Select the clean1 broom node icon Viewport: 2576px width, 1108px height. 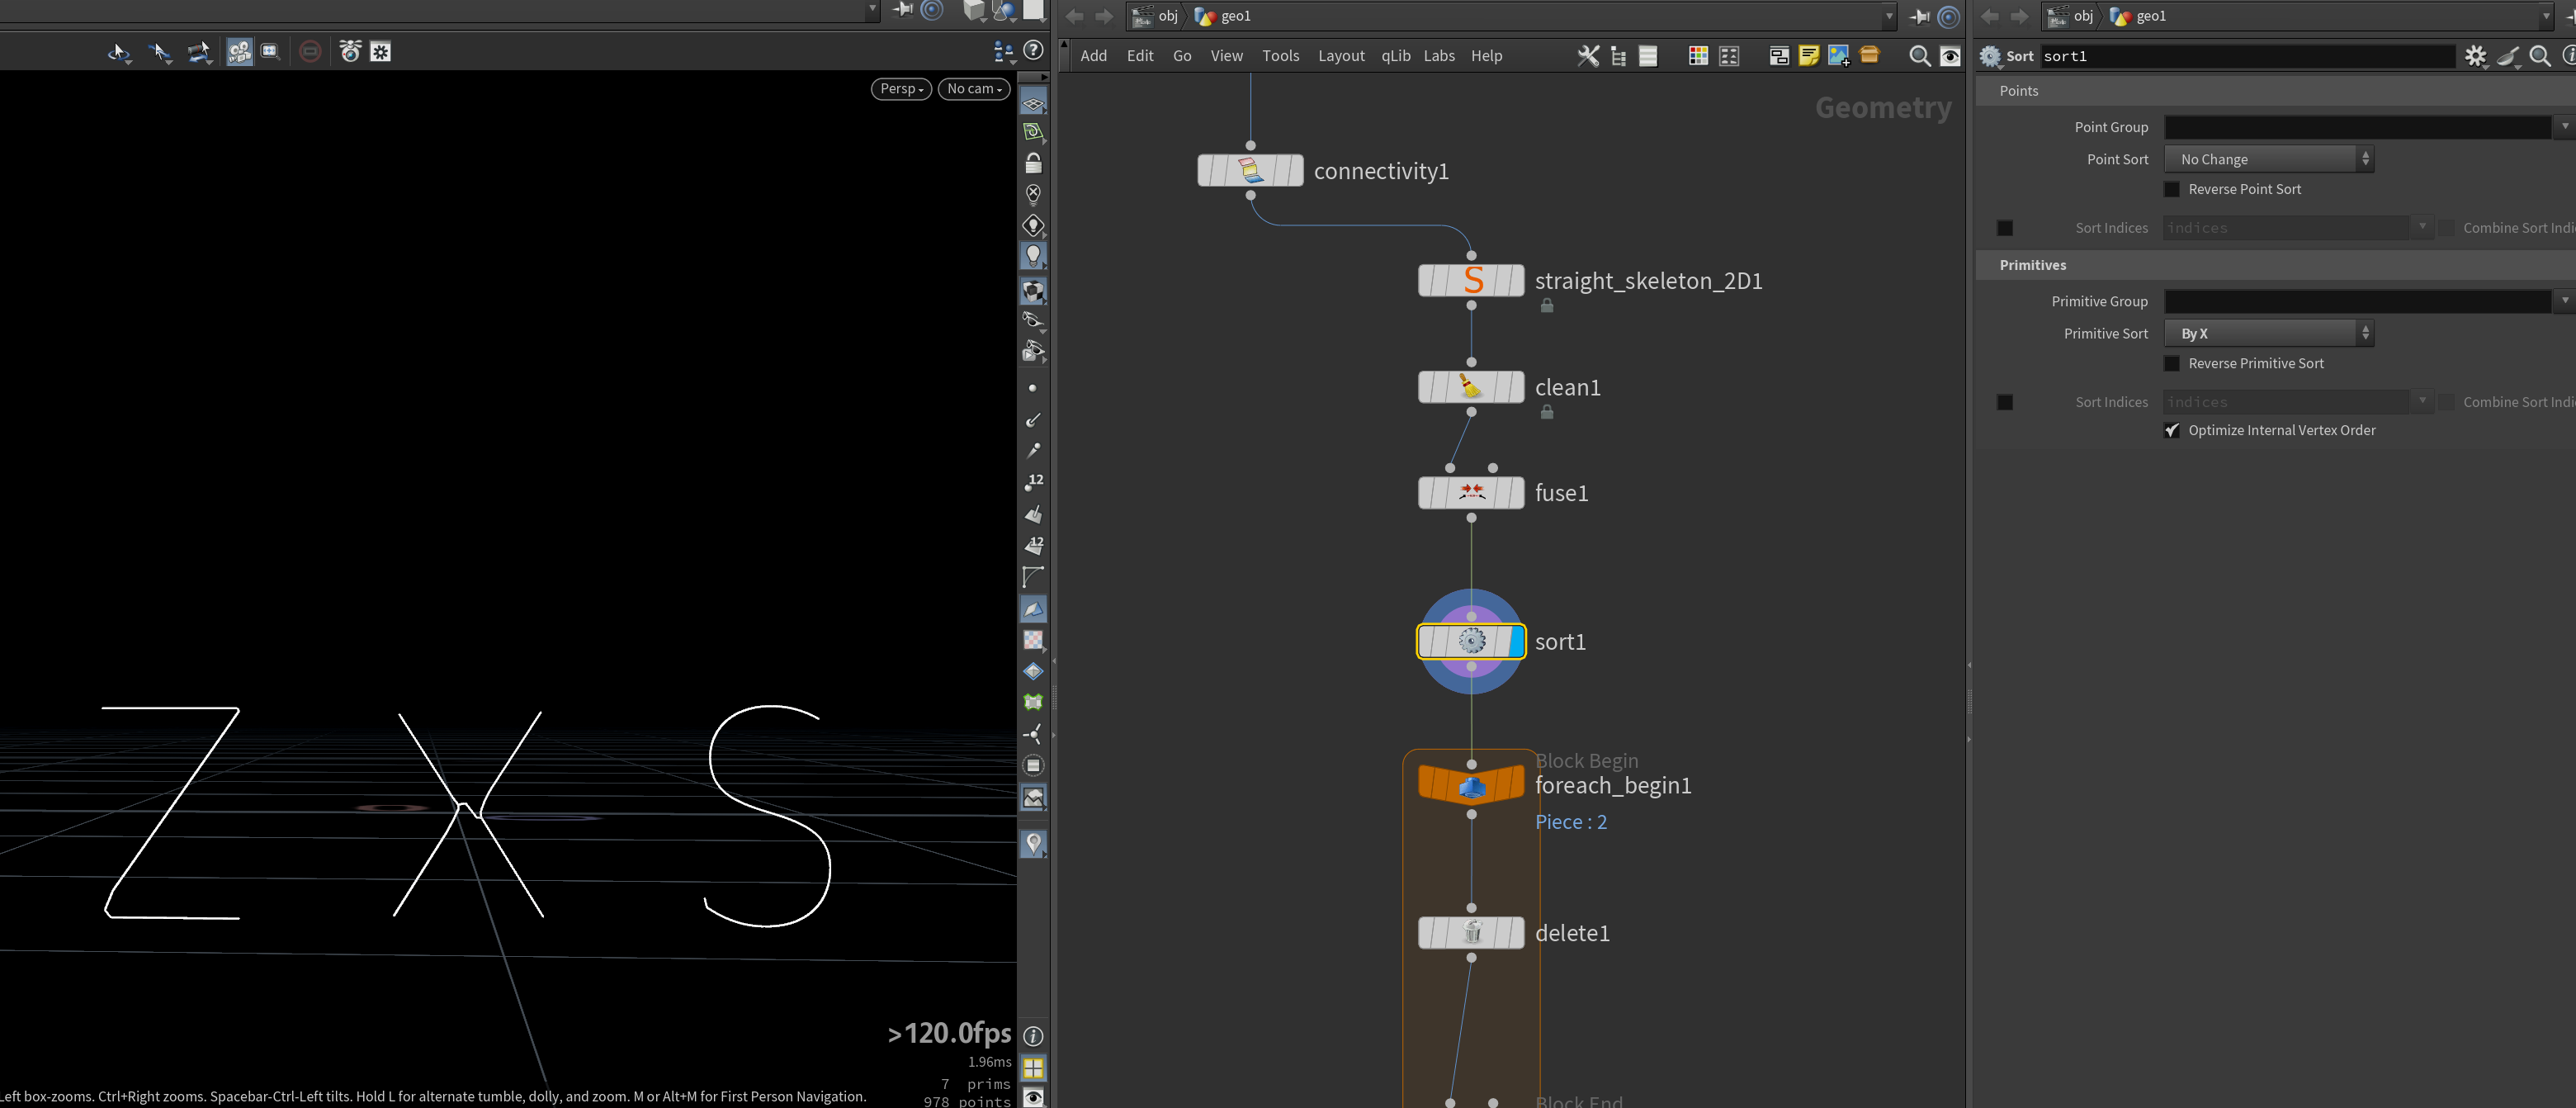pyautogui.click(x=1470, y=387)
